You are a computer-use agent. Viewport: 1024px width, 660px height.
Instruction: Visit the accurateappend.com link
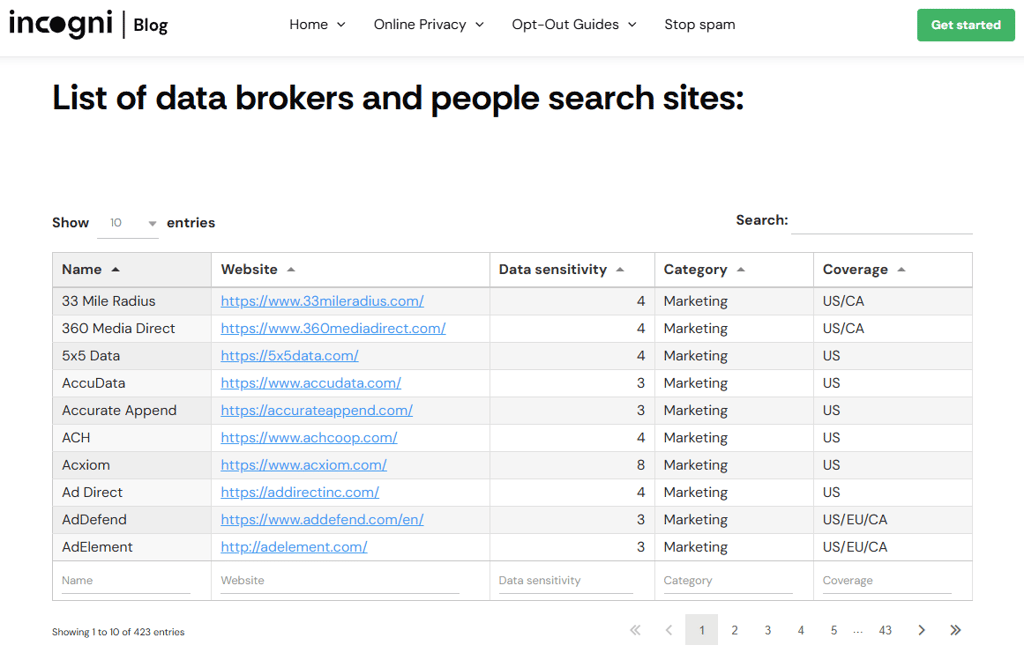(x=317, y=411)
